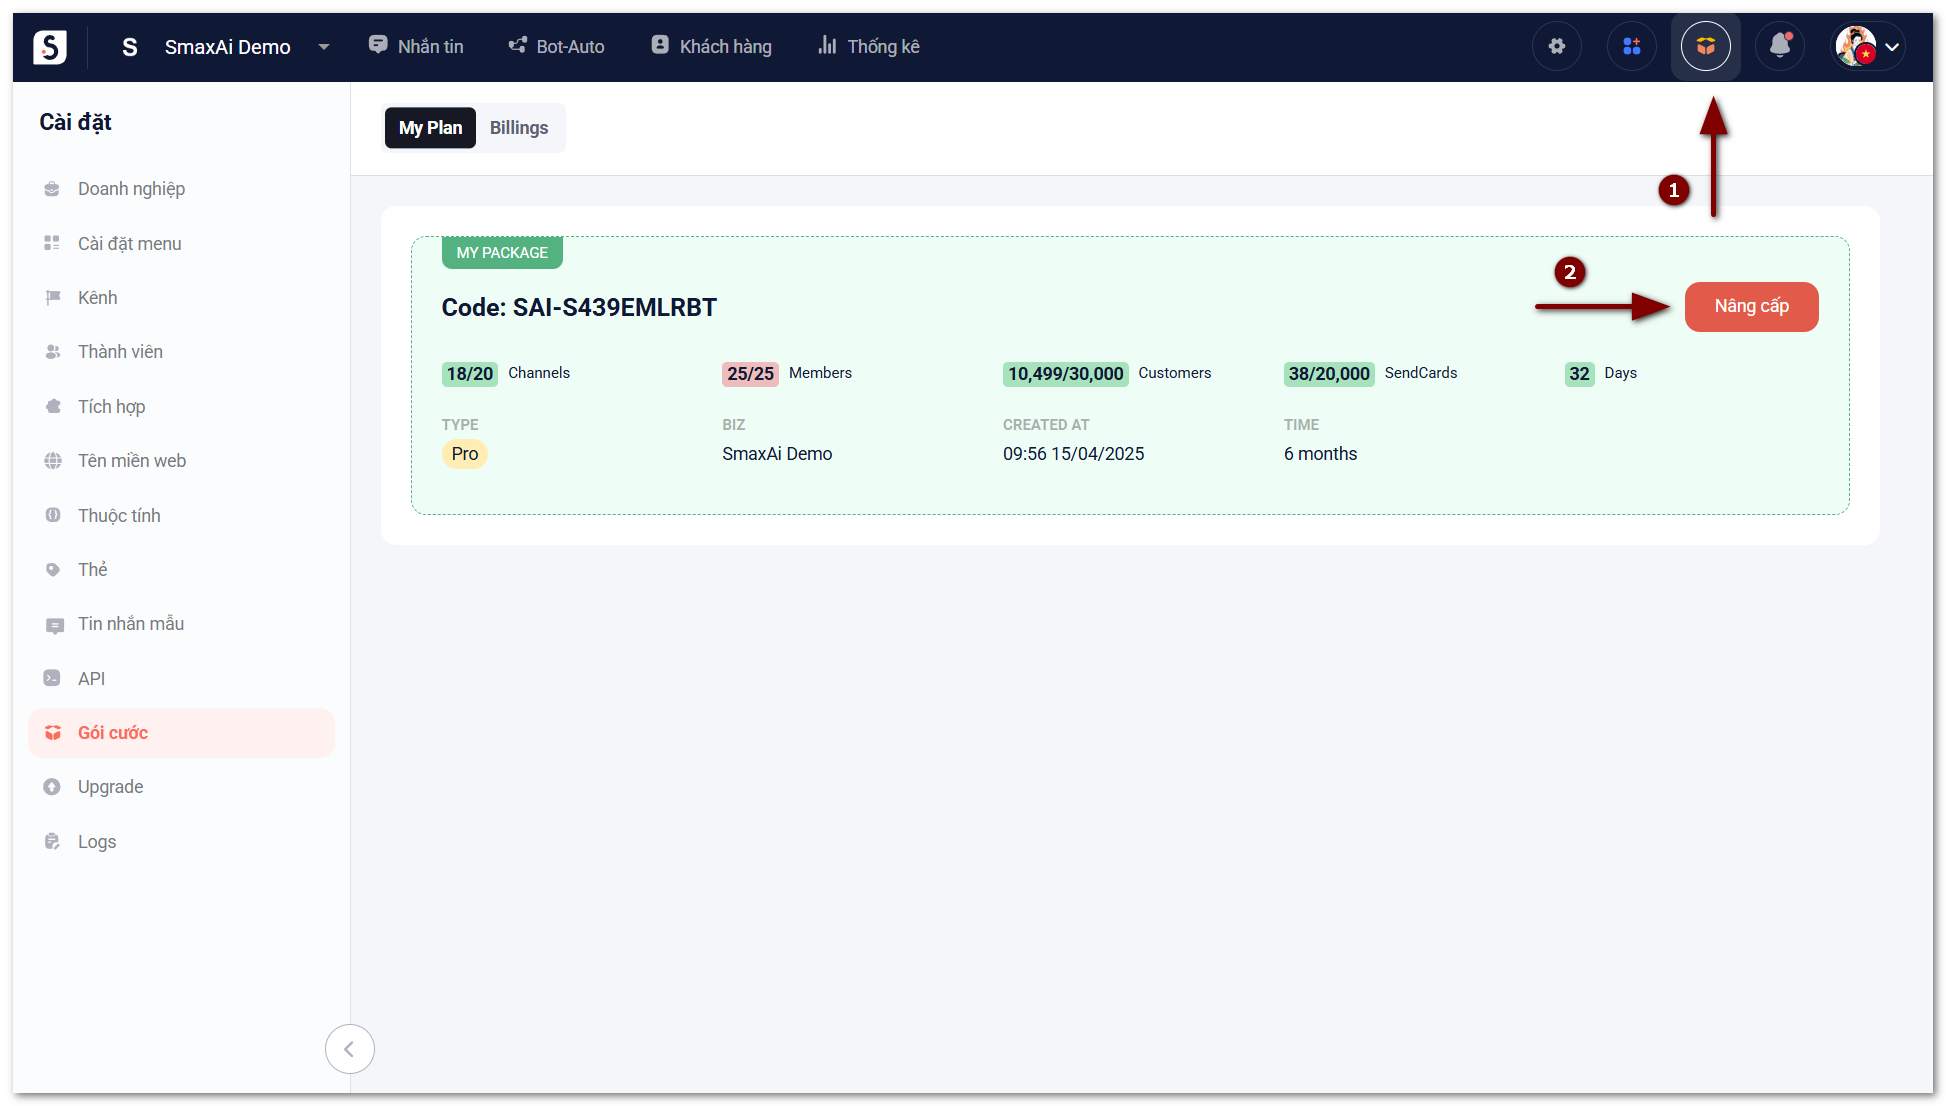Expand the SmaxAi Demo workspace dropdown

323,47
